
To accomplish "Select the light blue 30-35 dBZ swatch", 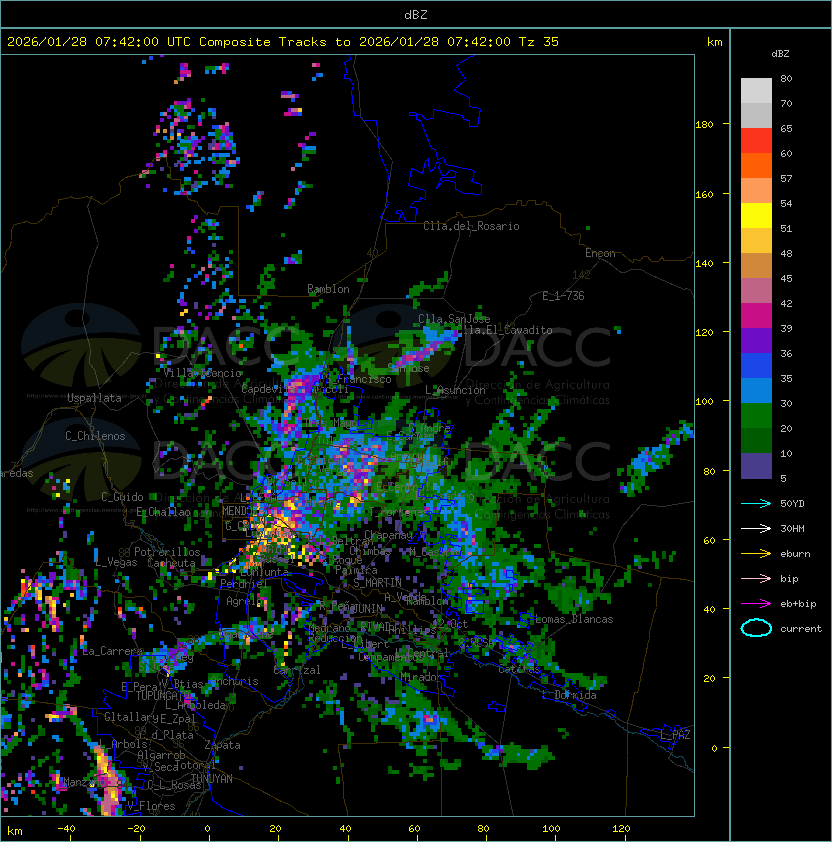I will tap(756, 391).
